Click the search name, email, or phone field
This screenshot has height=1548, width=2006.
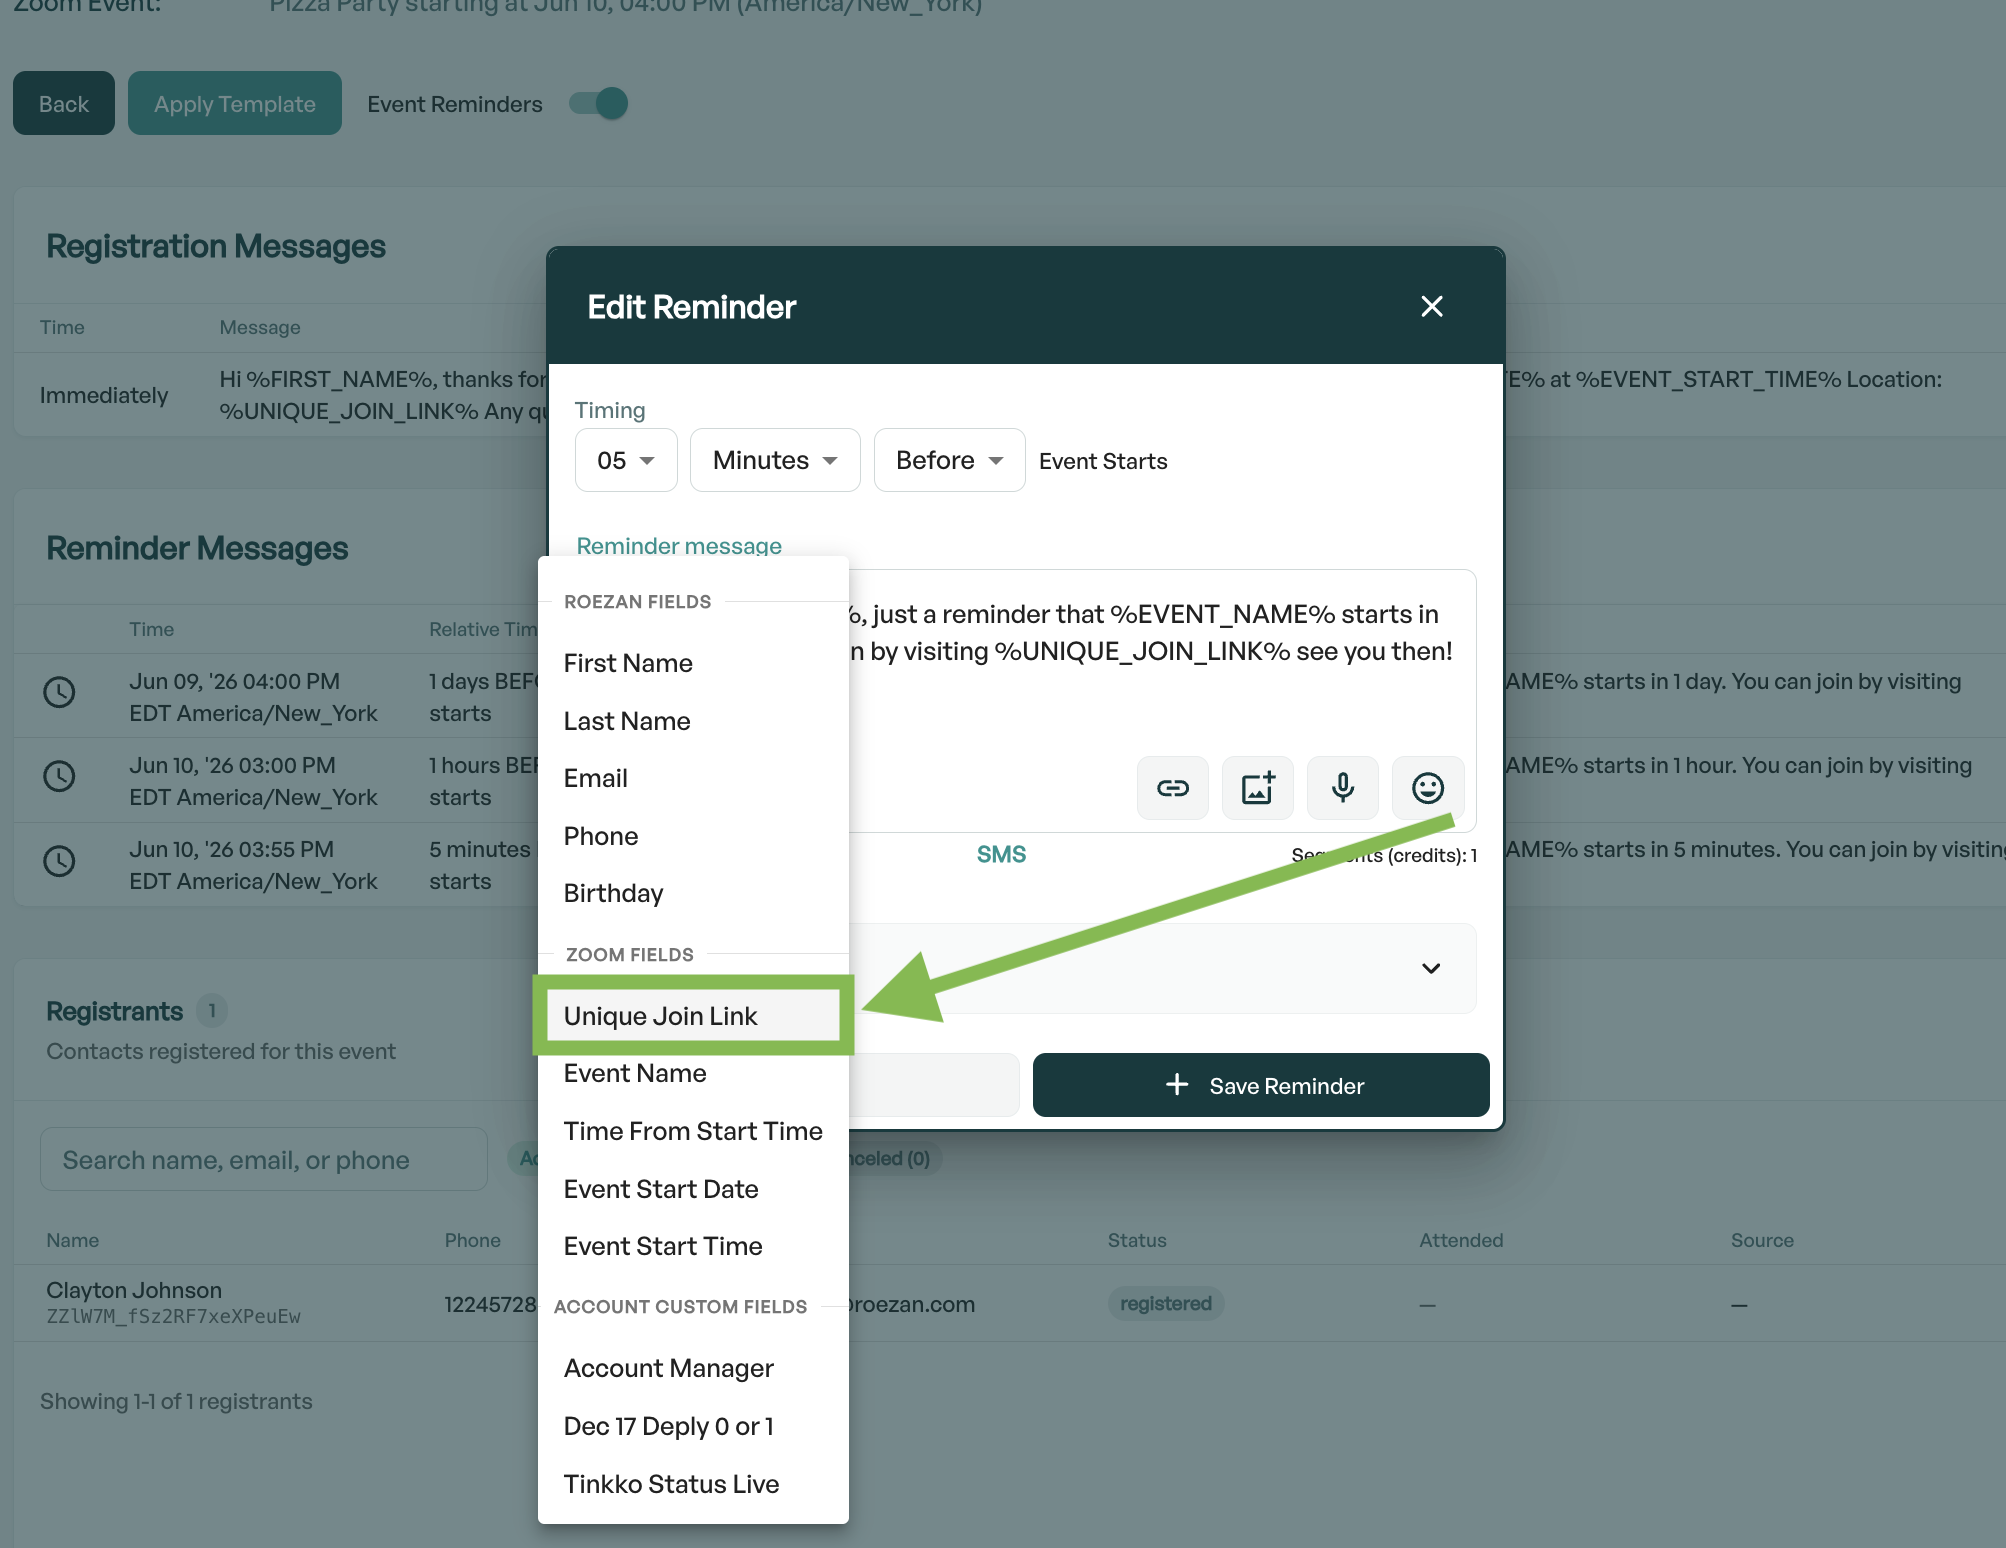point(264,1160)
